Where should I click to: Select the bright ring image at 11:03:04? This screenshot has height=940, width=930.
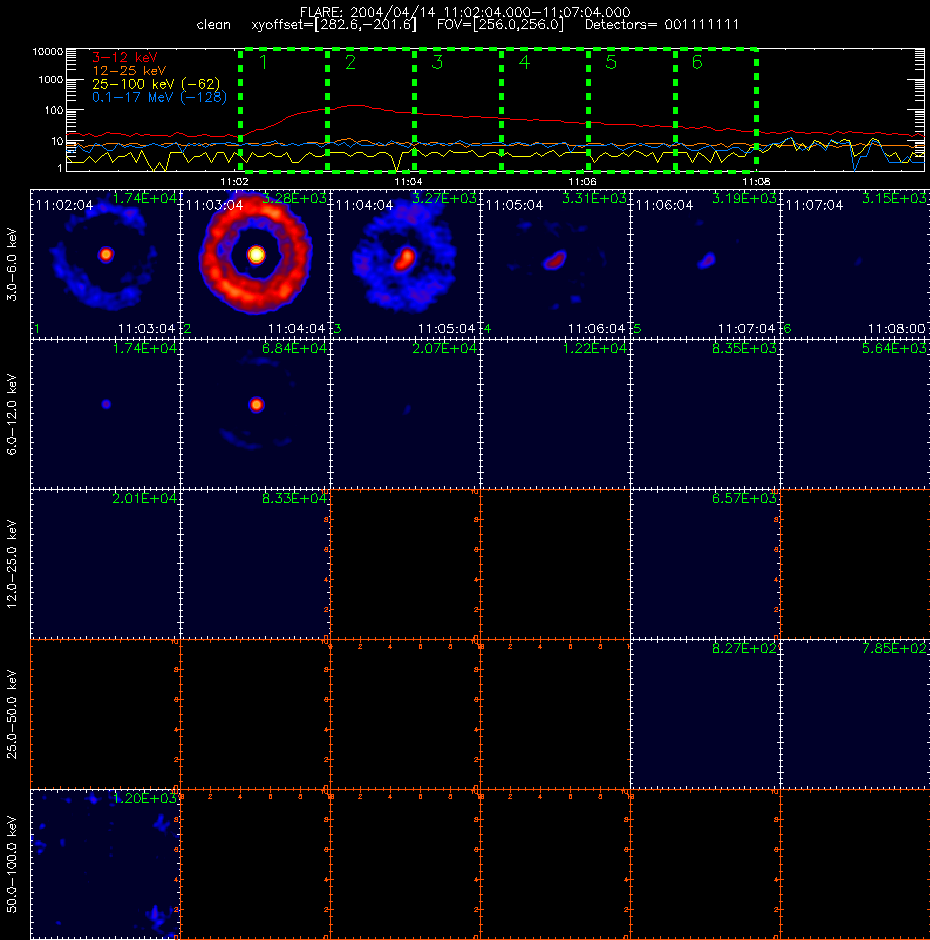click(255, 264)
